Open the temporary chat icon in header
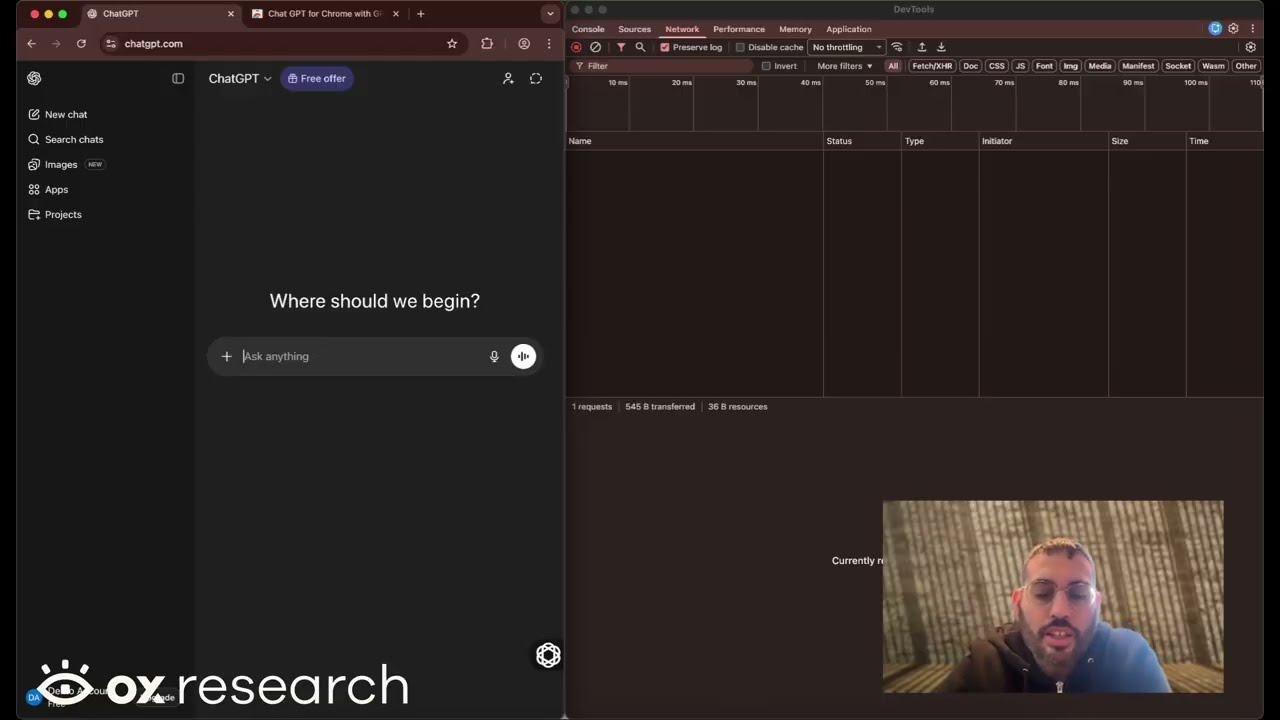 pyautogui.click(x=536, y=78)
